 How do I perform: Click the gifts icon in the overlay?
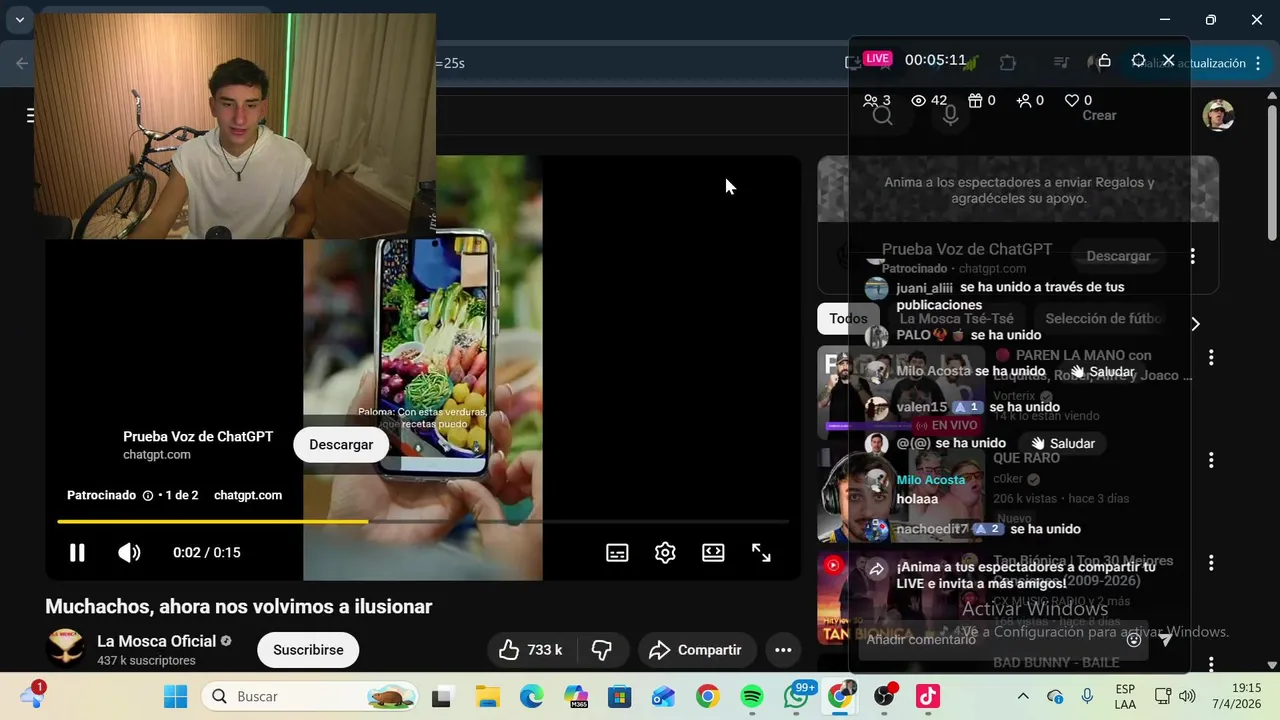coord(975,100)
